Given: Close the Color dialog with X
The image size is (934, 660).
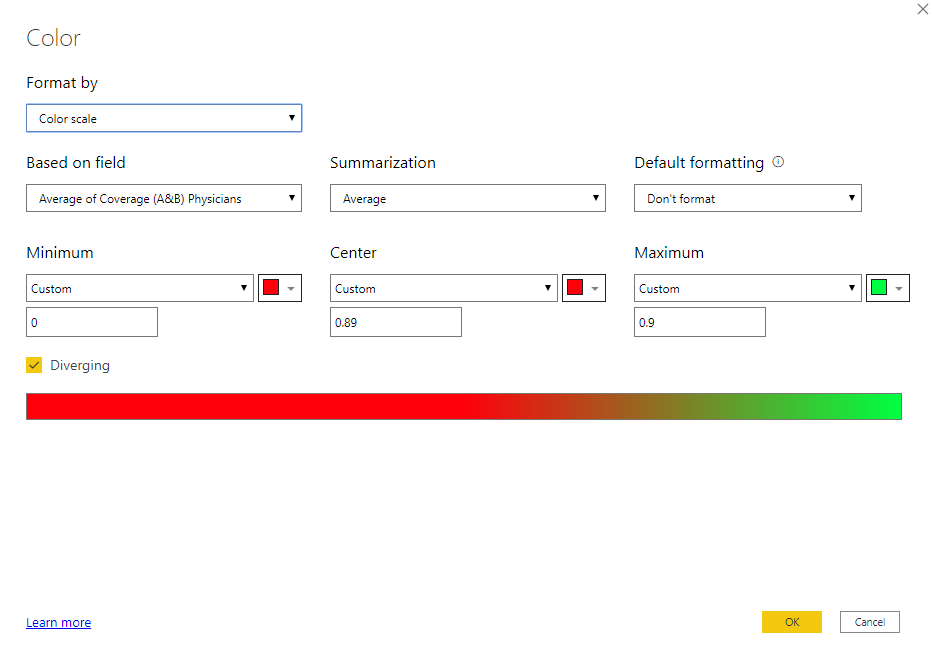Looking at the screenshot, I should click(x=923, y=9).
